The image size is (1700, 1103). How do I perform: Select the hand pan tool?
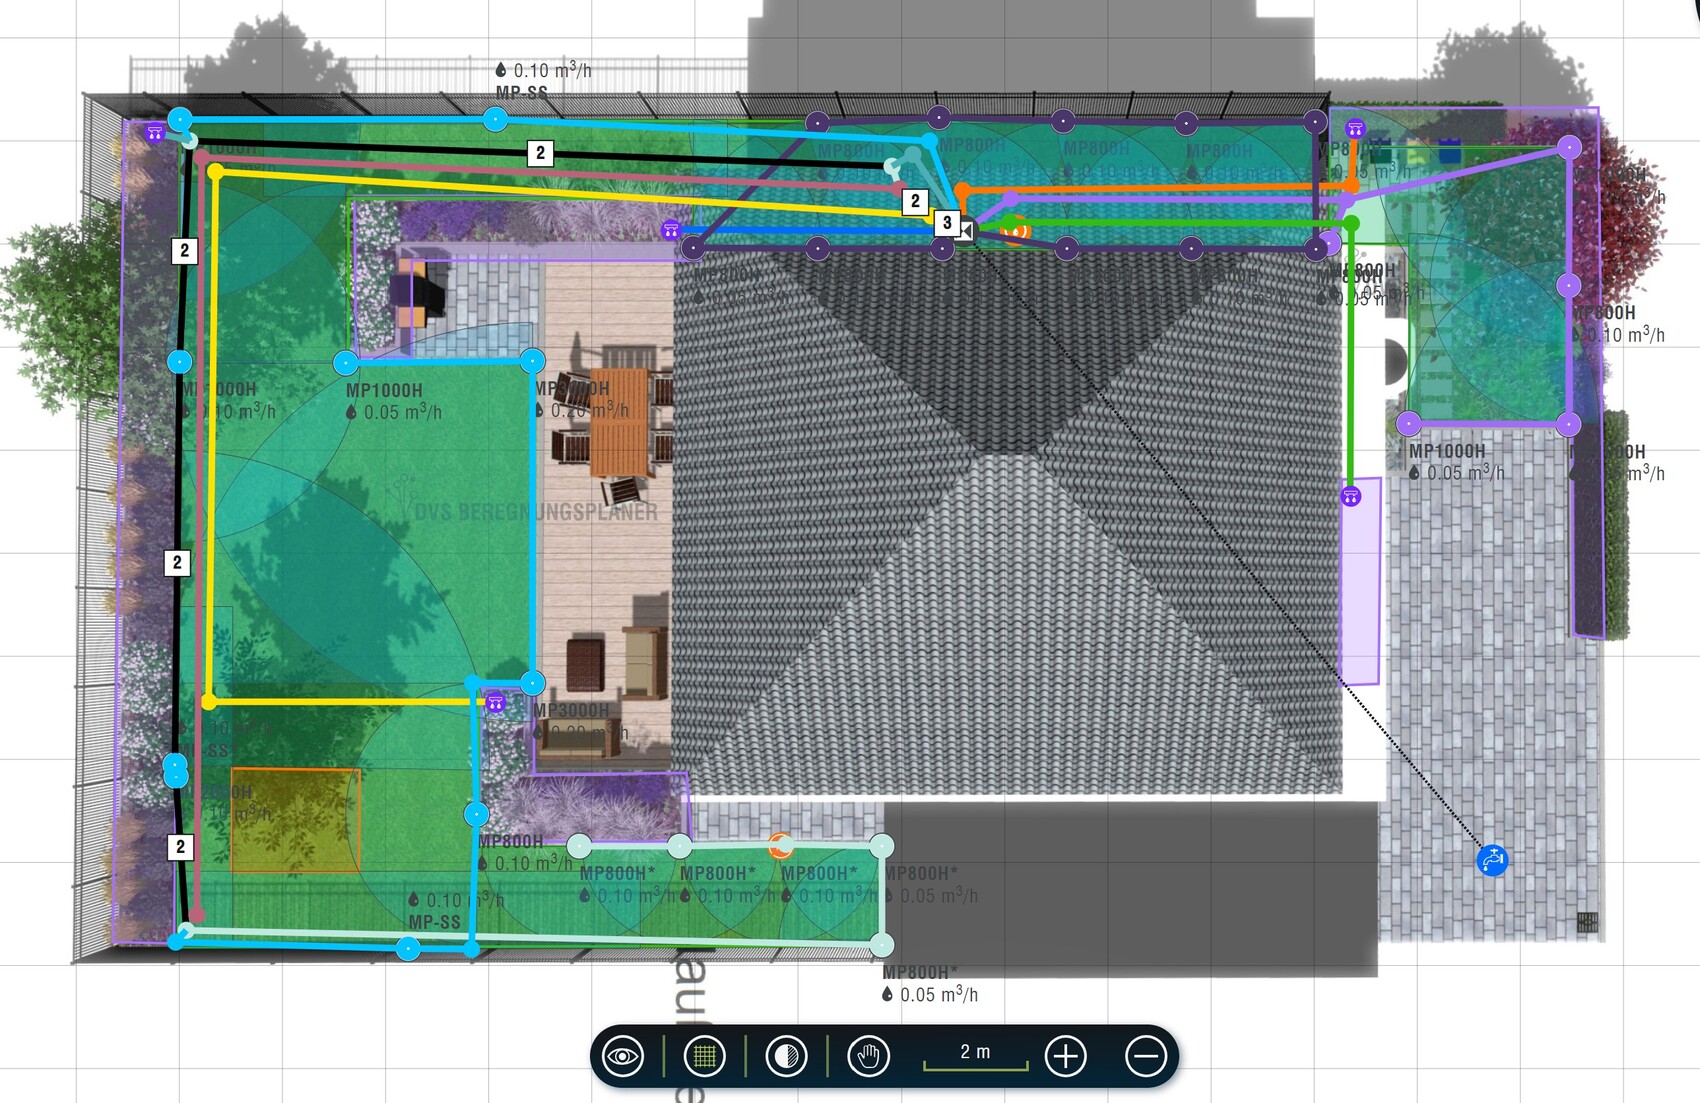pos(868,1056)
